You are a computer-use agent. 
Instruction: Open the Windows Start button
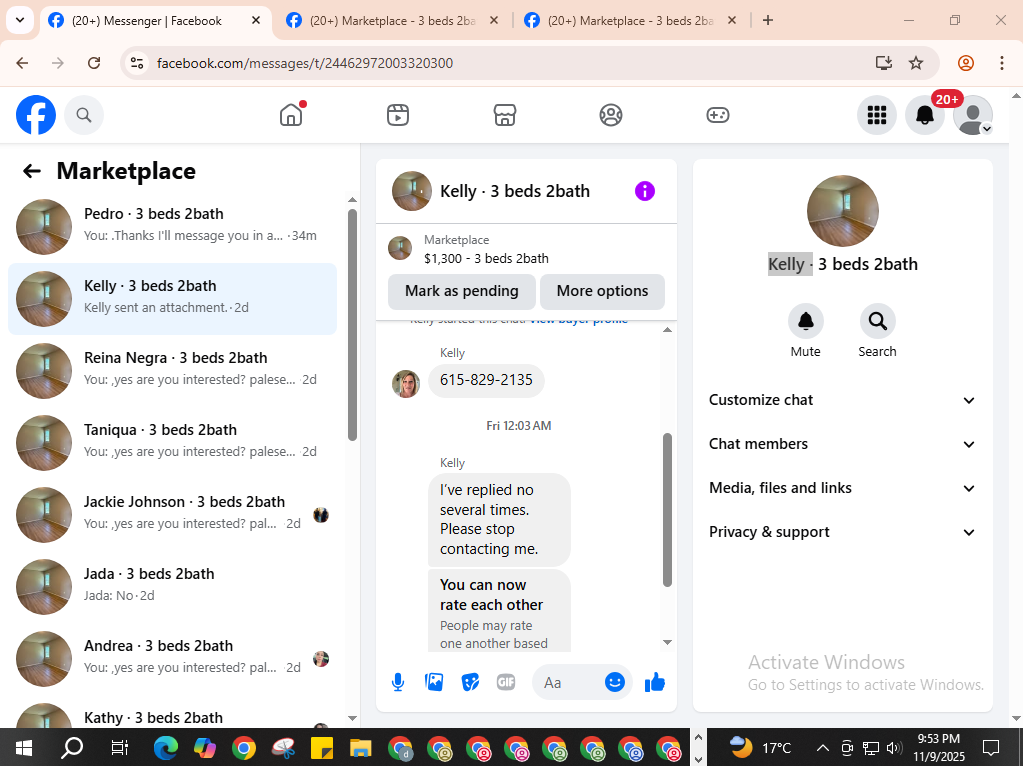(23, 748)
